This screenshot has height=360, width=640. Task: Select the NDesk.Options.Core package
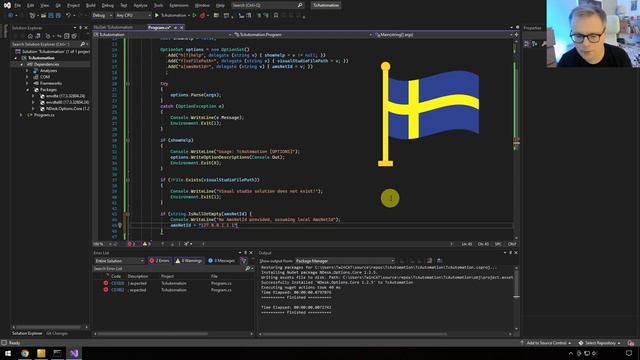pos(65,109)
